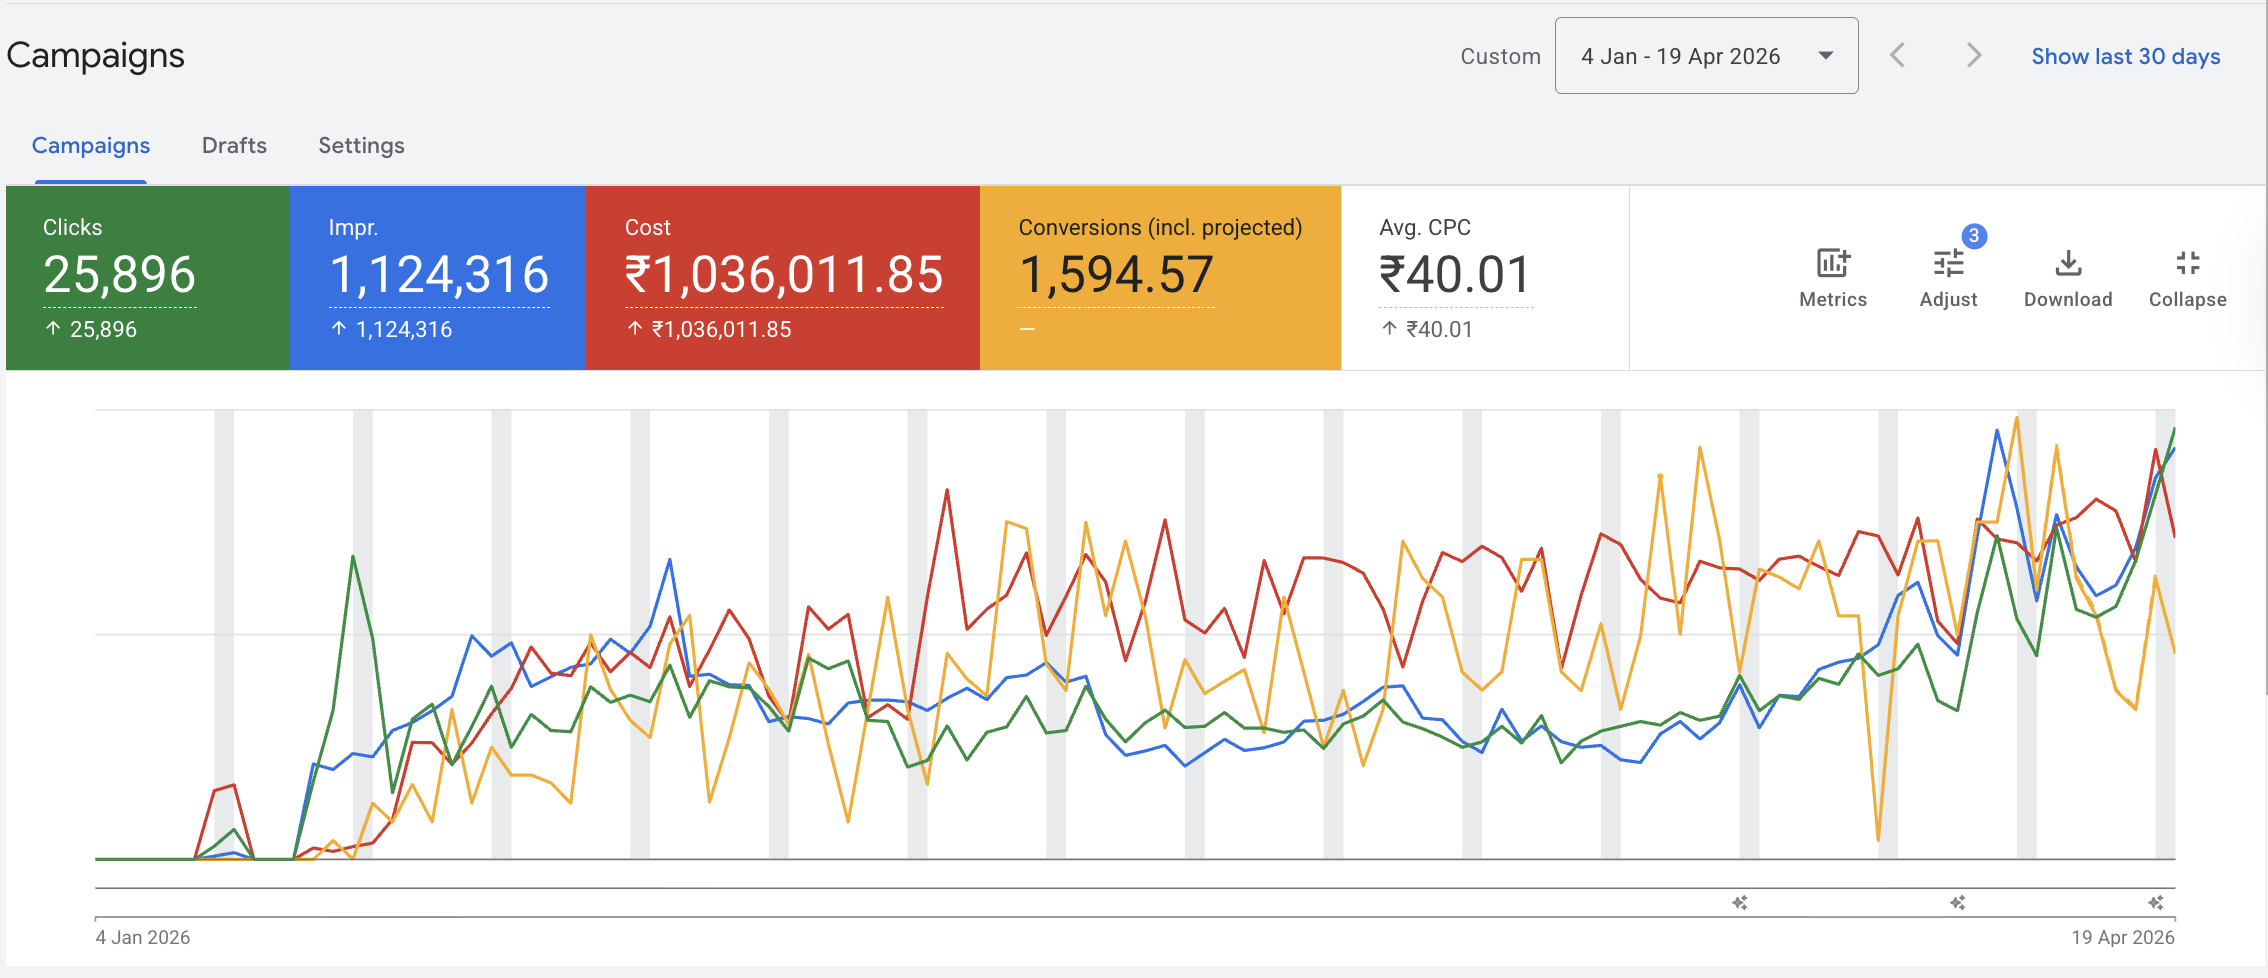Click Show last 30 days link

coord(2125,57)
